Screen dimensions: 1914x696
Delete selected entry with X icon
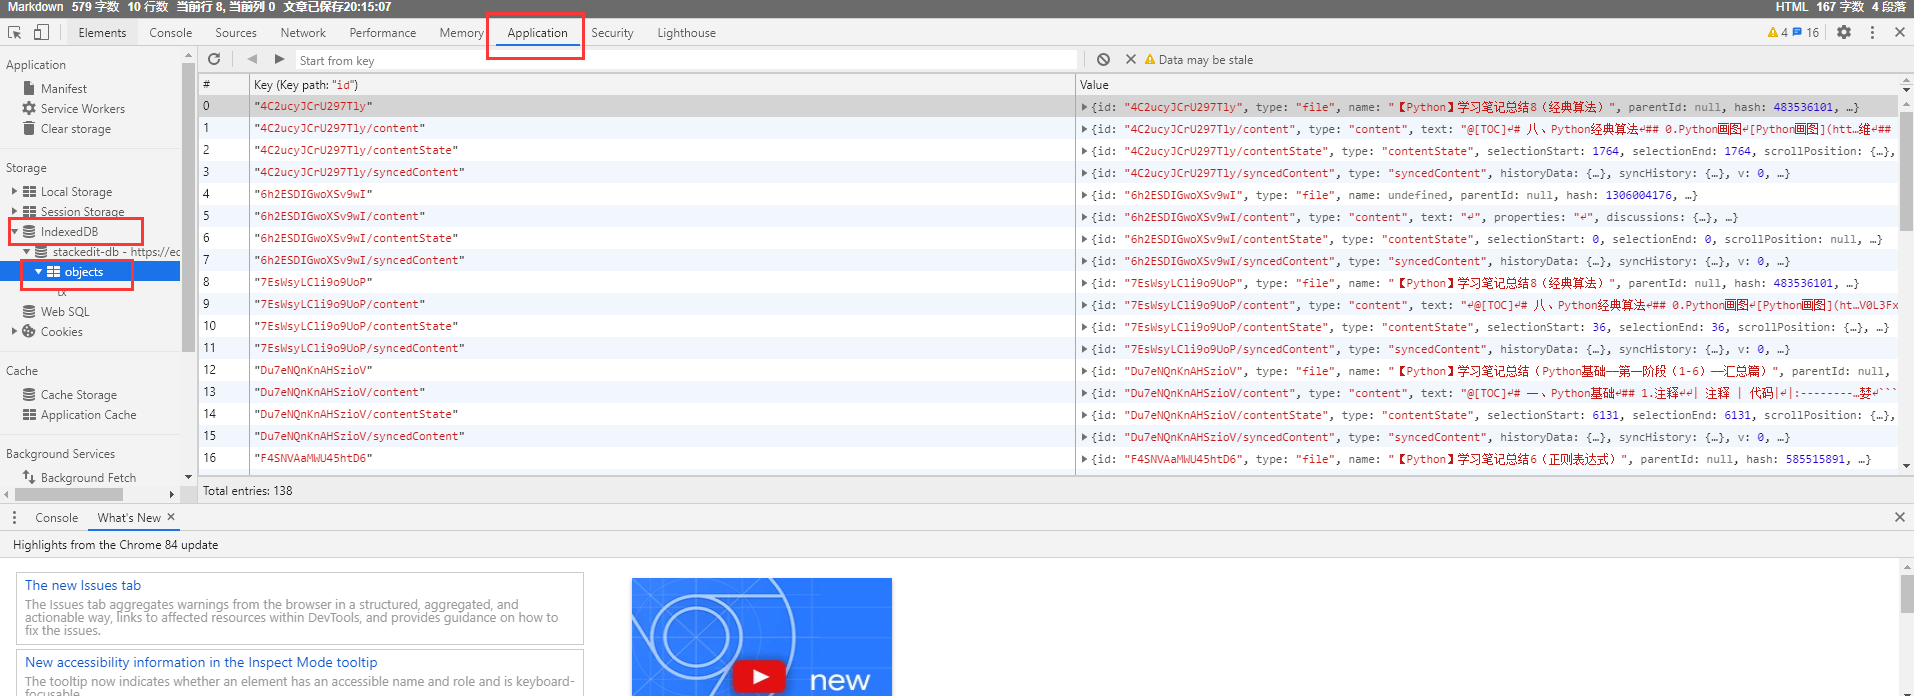tap(1131, 59)
